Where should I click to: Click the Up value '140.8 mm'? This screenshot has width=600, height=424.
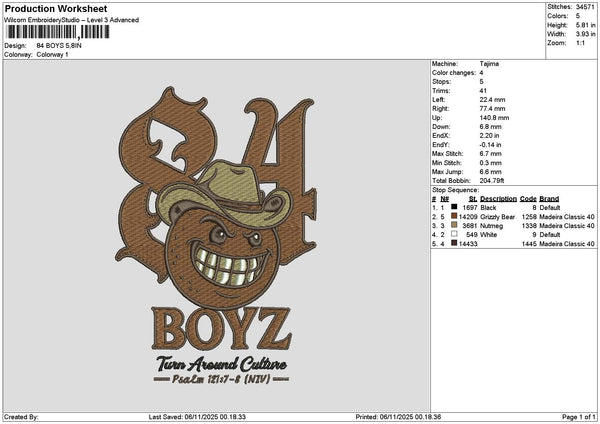tap(494, 118)
